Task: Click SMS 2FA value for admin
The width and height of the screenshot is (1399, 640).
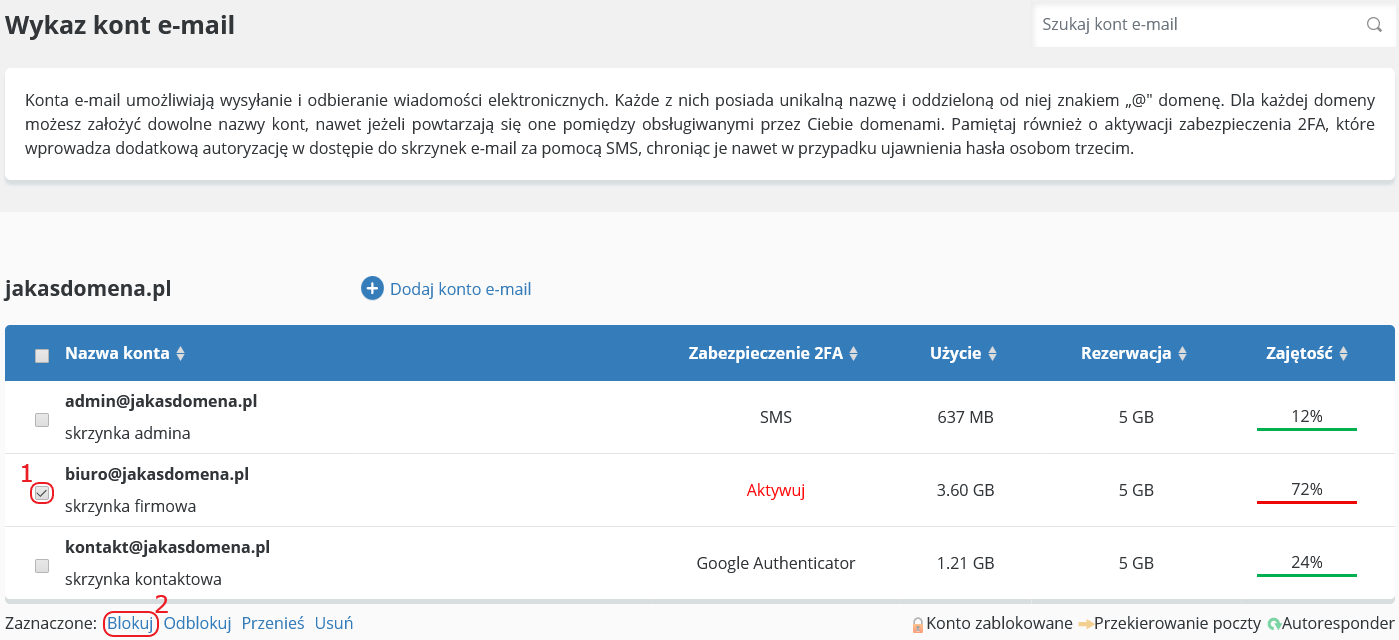Action: coord(776,417)
